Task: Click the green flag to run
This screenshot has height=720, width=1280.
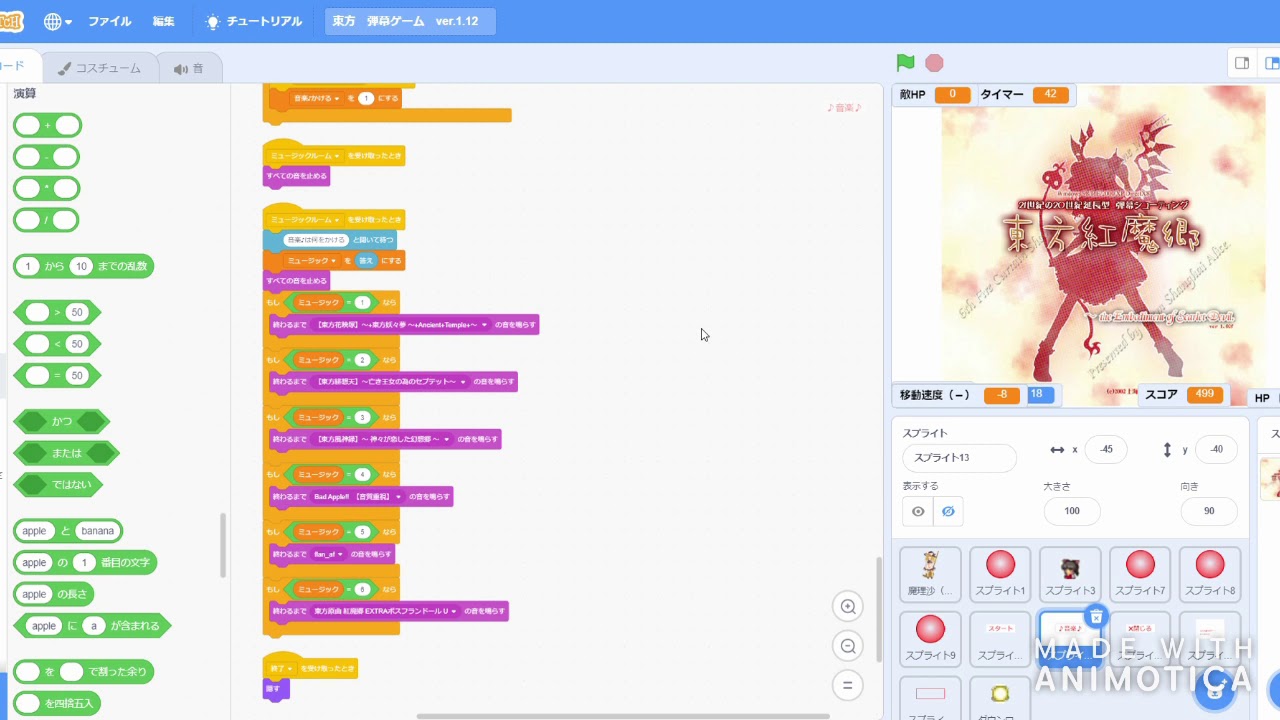Action: [x=905, y=63]
